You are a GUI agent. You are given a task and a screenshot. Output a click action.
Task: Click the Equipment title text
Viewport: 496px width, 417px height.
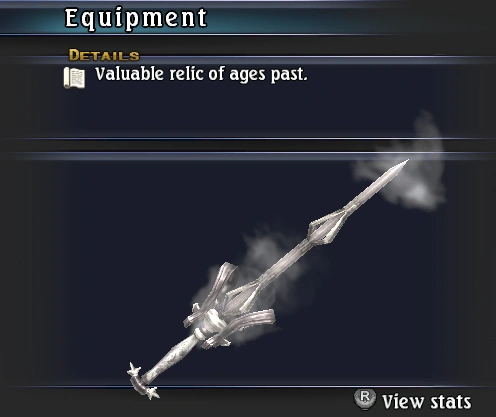pyautogui.click(x=136, y=18)
